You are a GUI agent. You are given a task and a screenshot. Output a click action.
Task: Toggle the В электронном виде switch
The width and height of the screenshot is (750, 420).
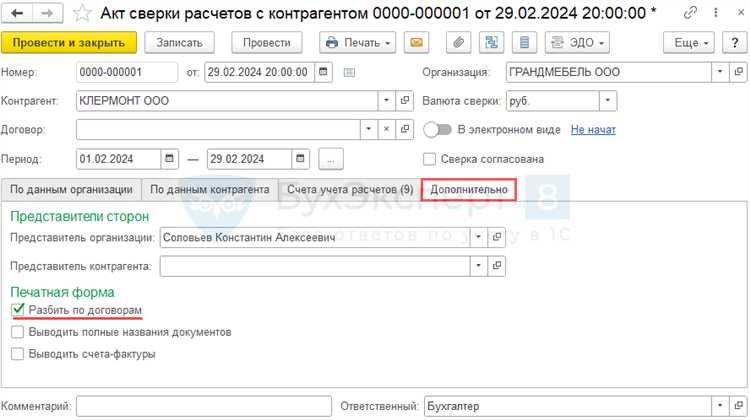pos(437,130)
